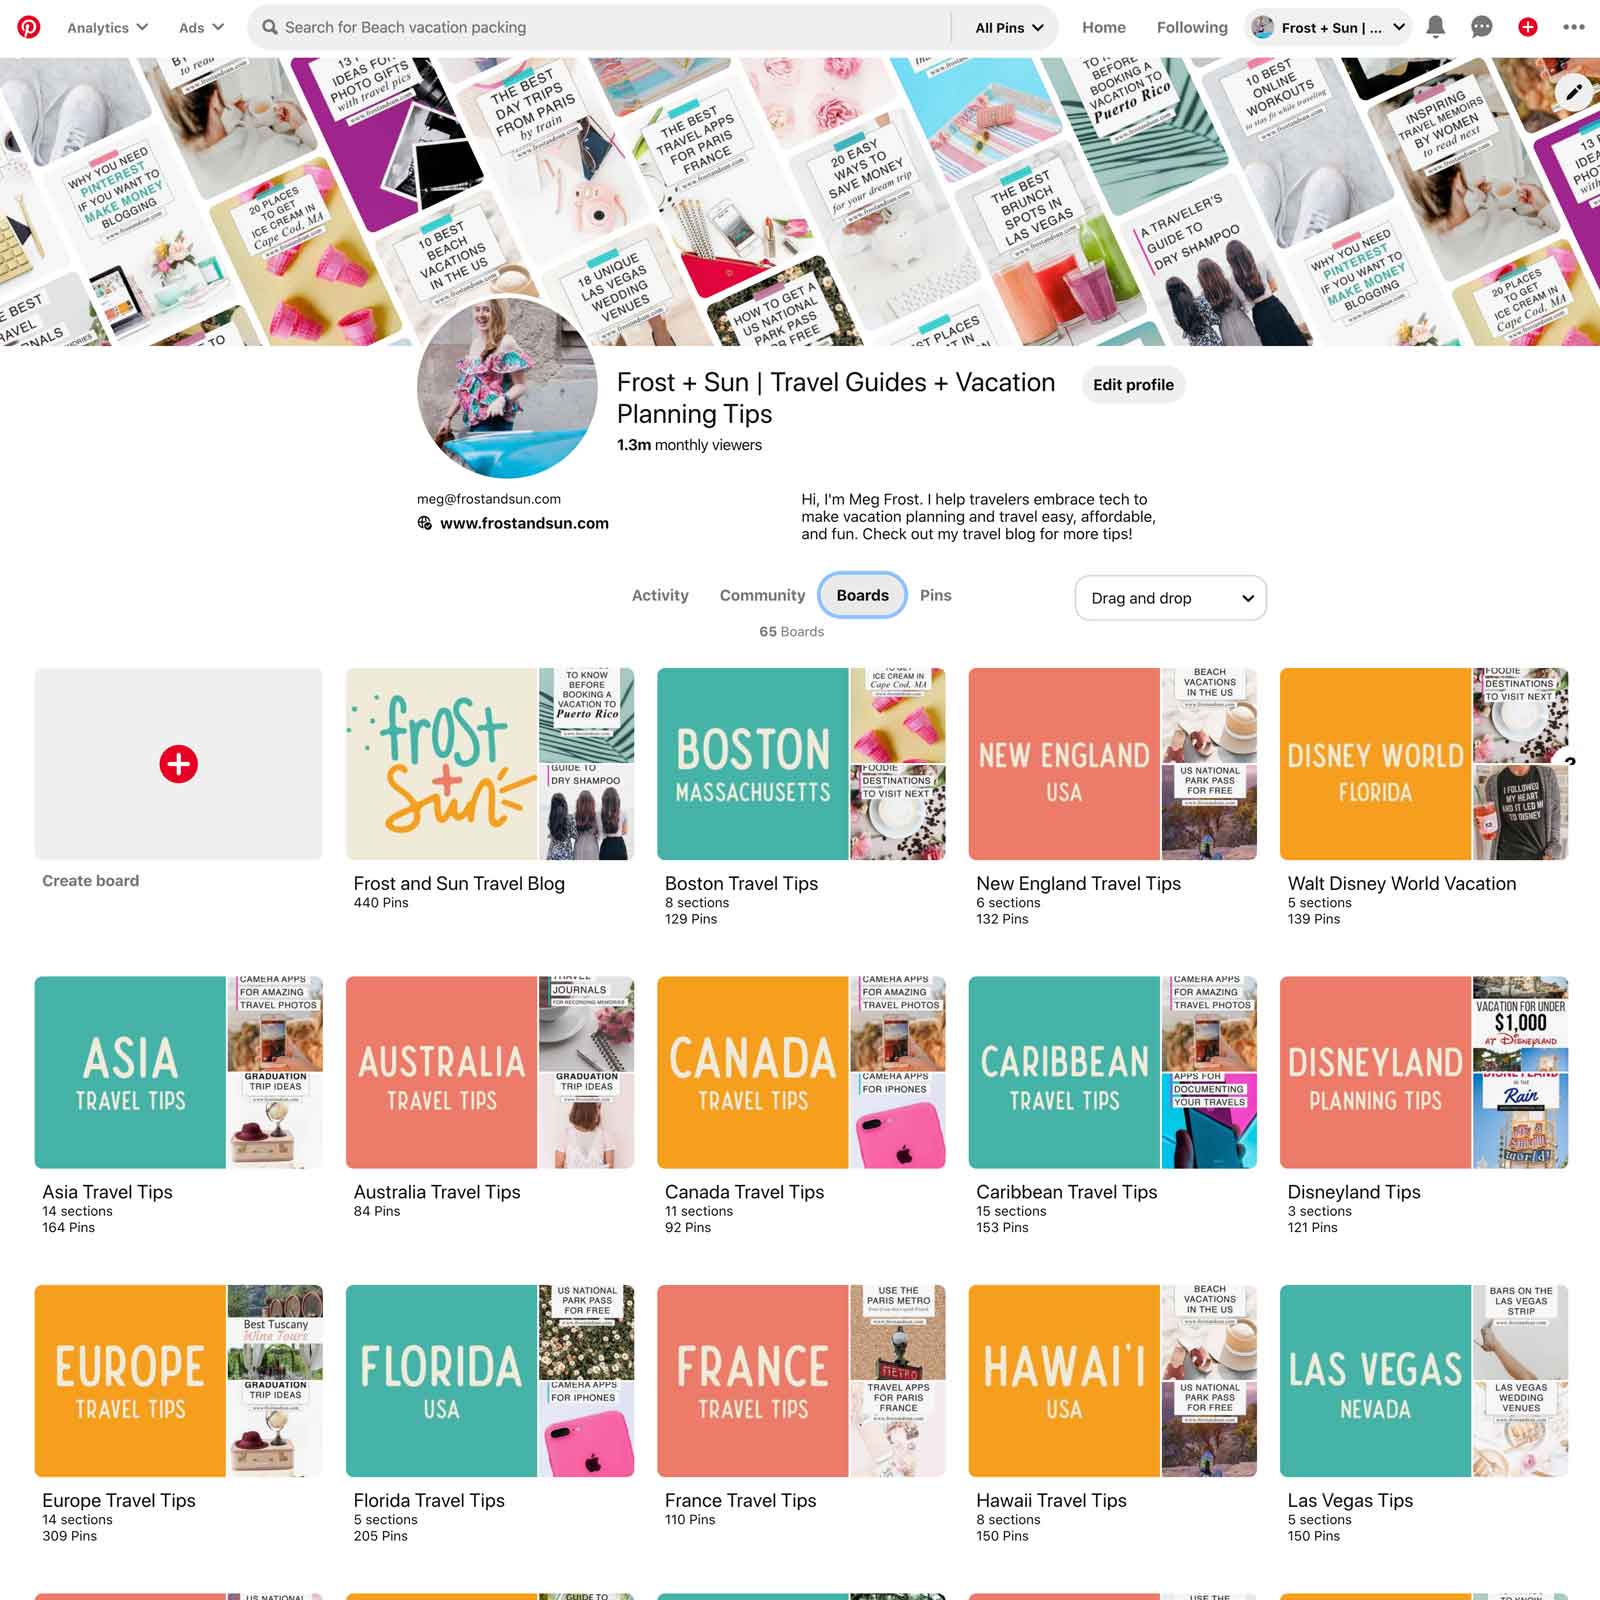
Task: Click the Florida Travel Tips title
Action: (429, 1500)
